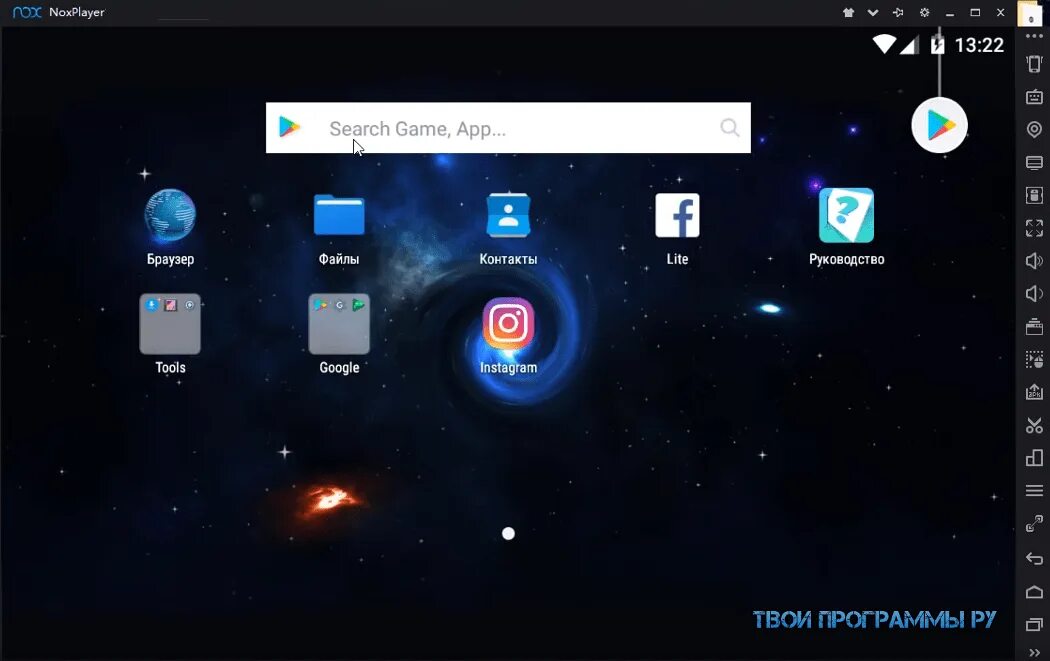This screenshot has height=661, width=1050.
Task: Open the Браузер app
Action: (170, 216)
